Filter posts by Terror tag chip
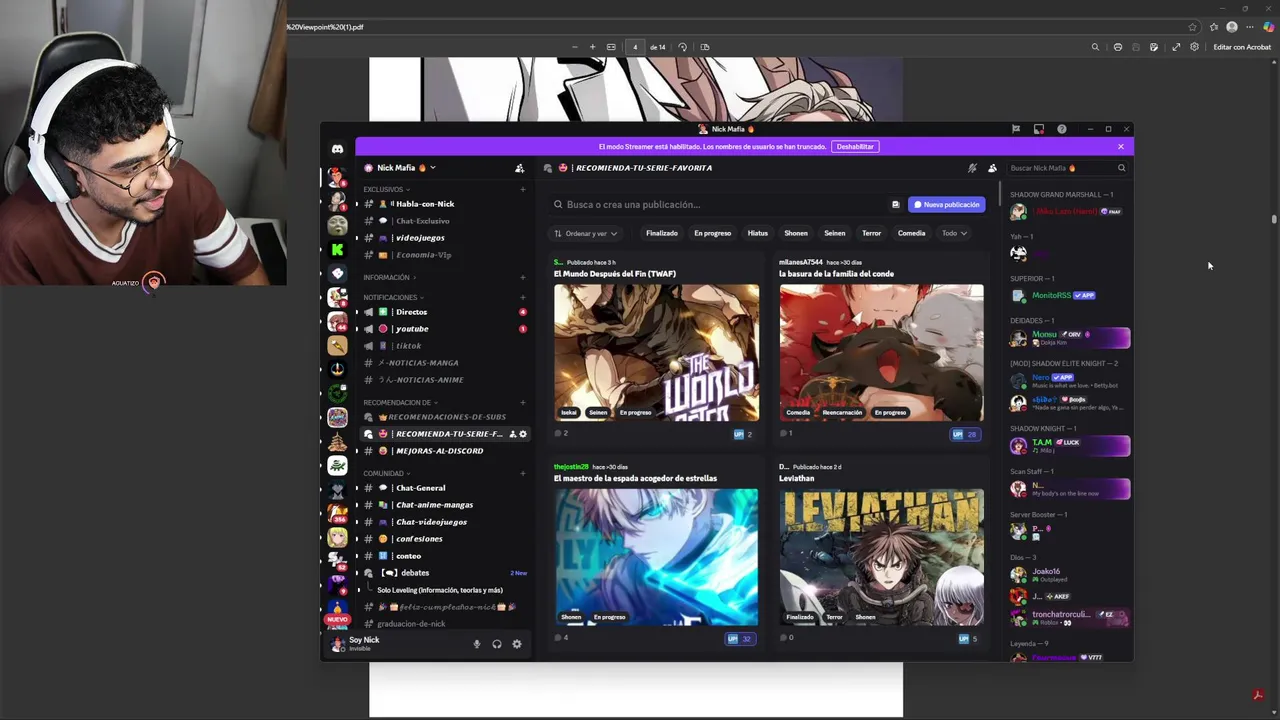The image size is (1280, 720). click(x=872, y=233)
